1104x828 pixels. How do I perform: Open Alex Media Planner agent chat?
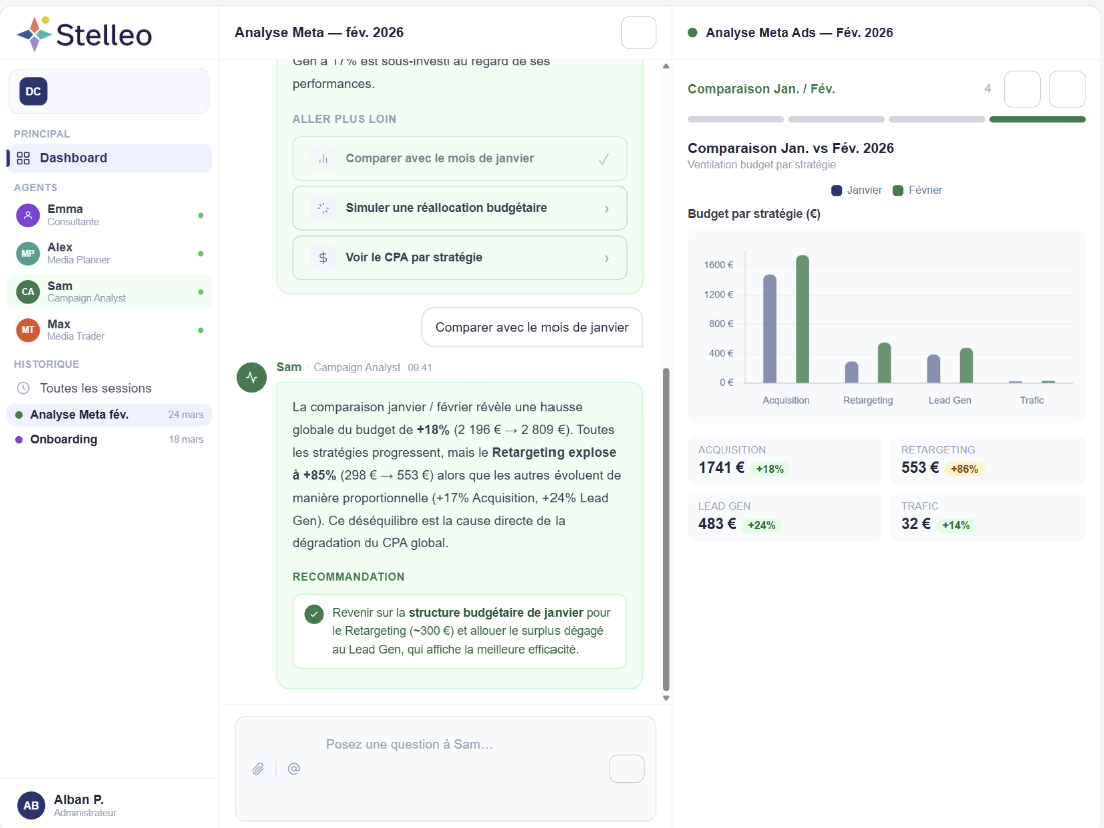(x=109, y=253)
